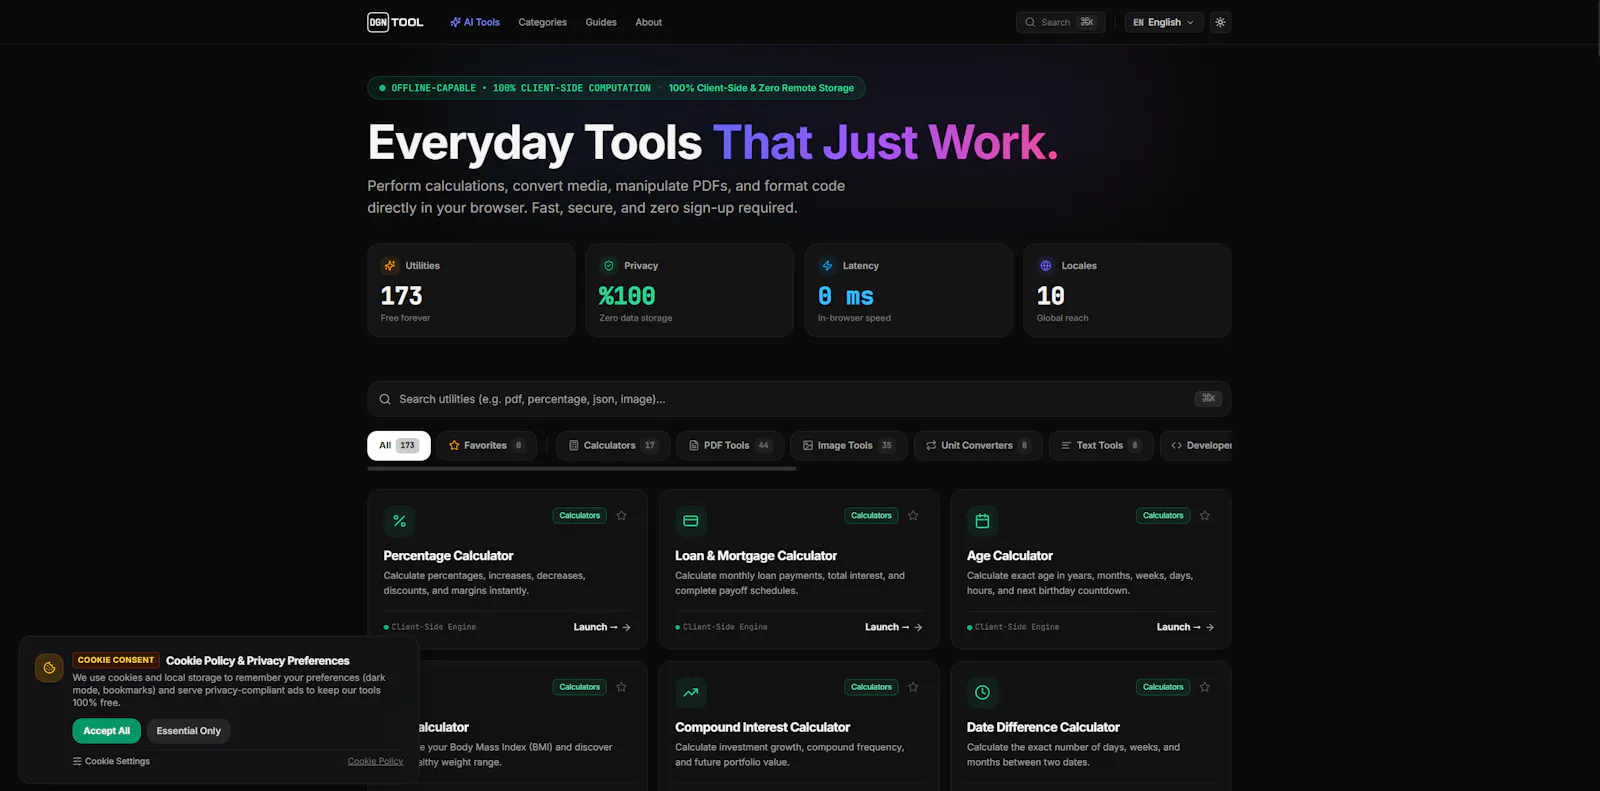Click the Loan & Mortgage card icon
Image resolution: width=1600 pixels, height=791 pixels.
pyautogui.click(x=690, y=521)
